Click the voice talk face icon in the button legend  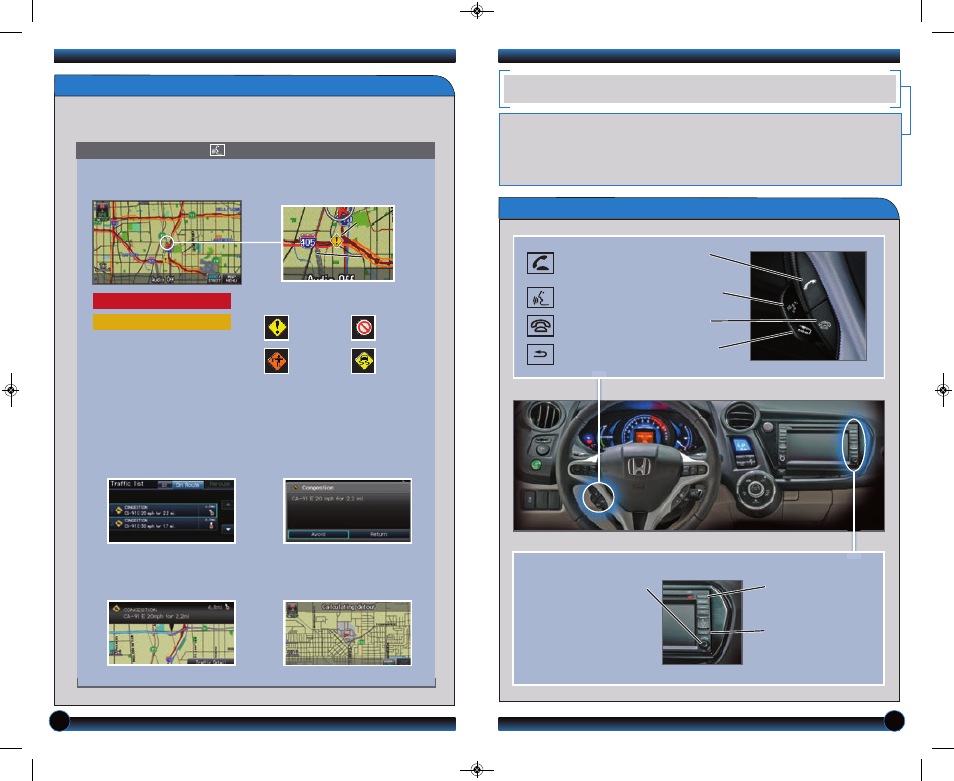540,297
